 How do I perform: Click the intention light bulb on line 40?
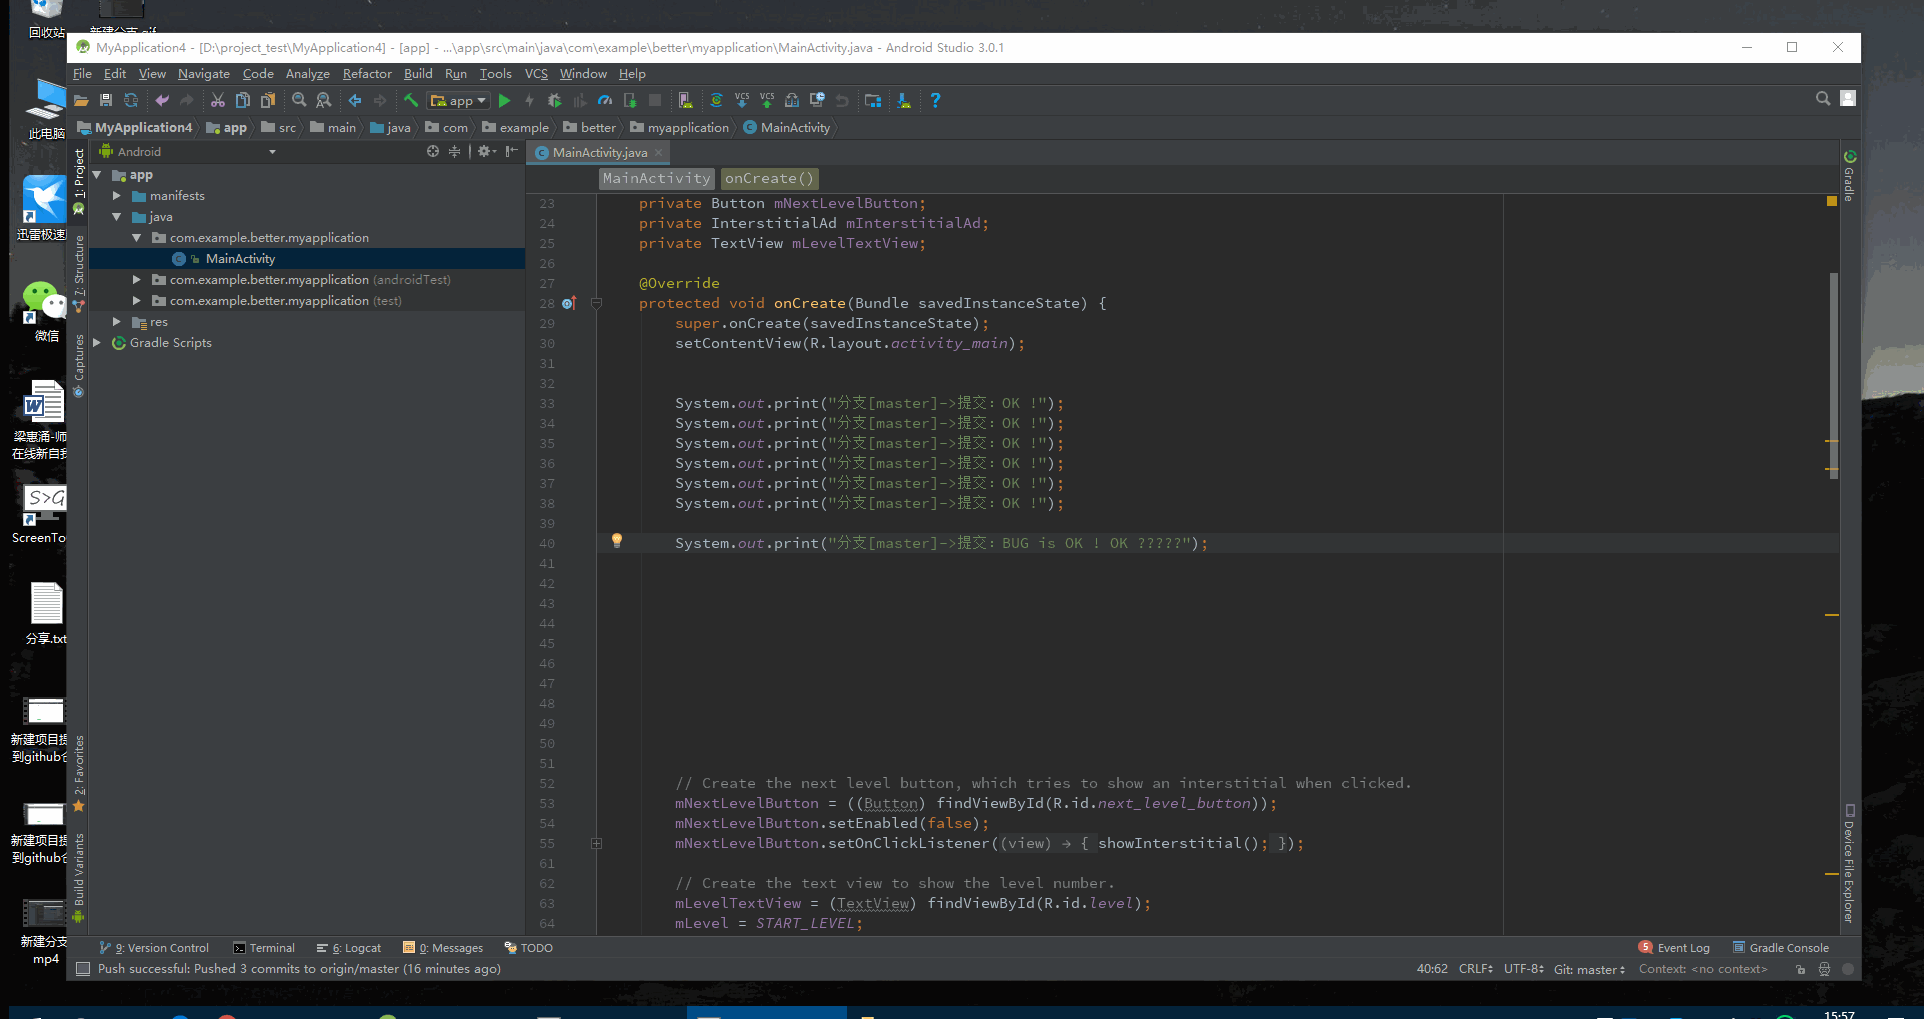point(617,541)
